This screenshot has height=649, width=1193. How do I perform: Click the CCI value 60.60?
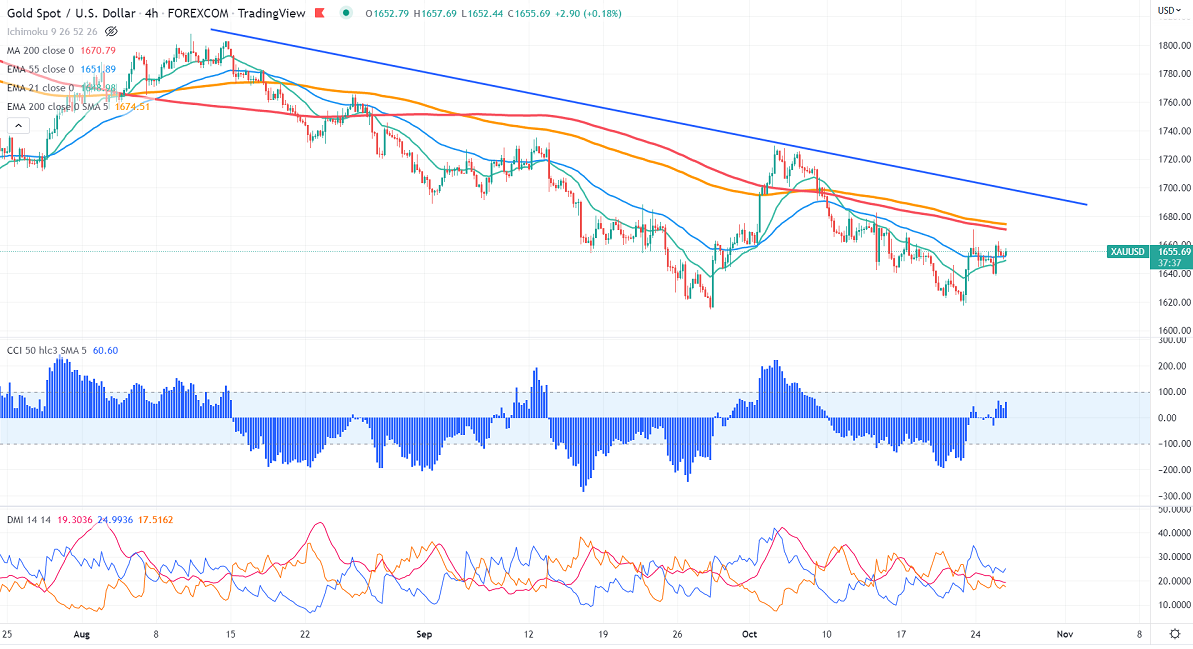coord(105,351)
